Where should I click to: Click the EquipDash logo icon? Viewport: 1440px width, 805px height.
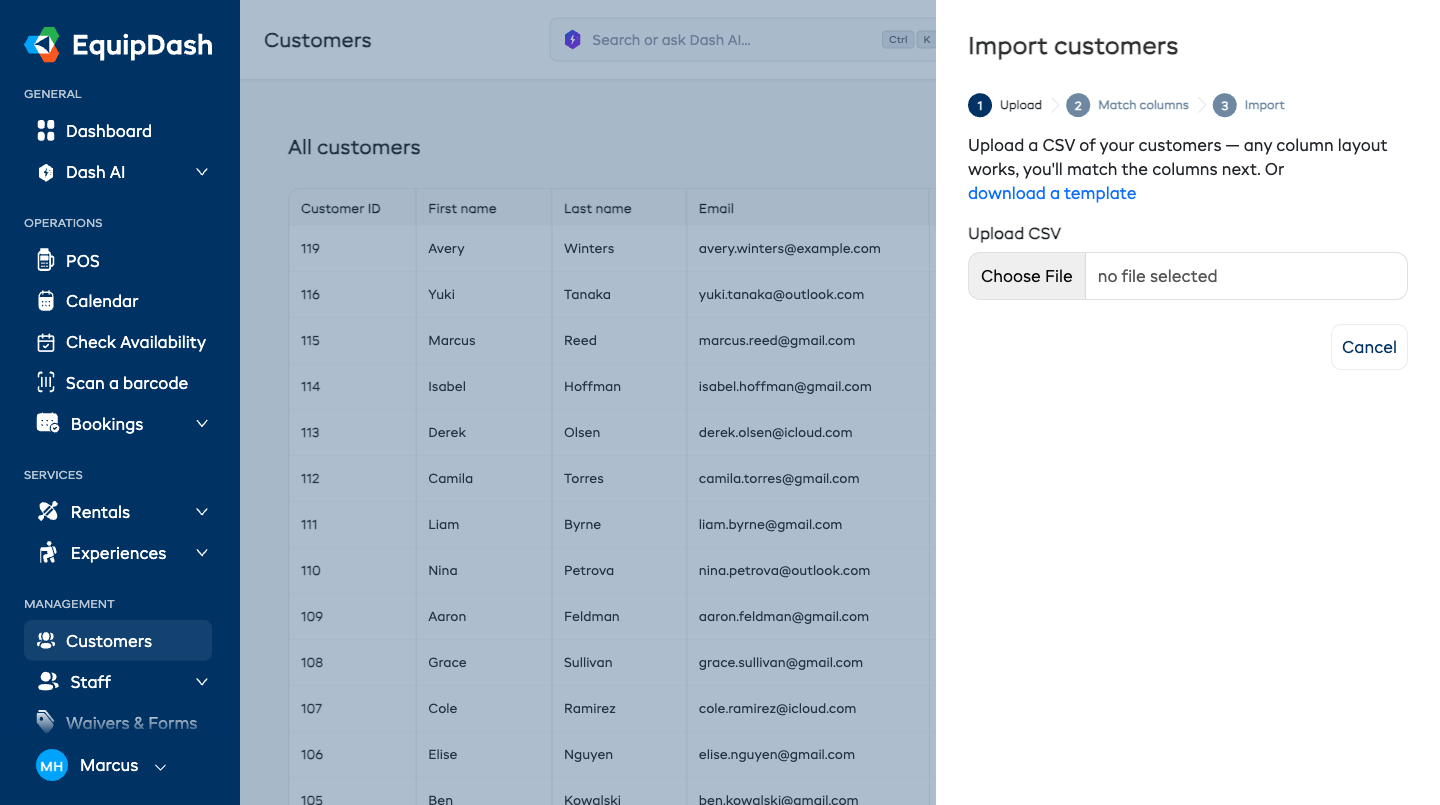(x=42, y=44)
